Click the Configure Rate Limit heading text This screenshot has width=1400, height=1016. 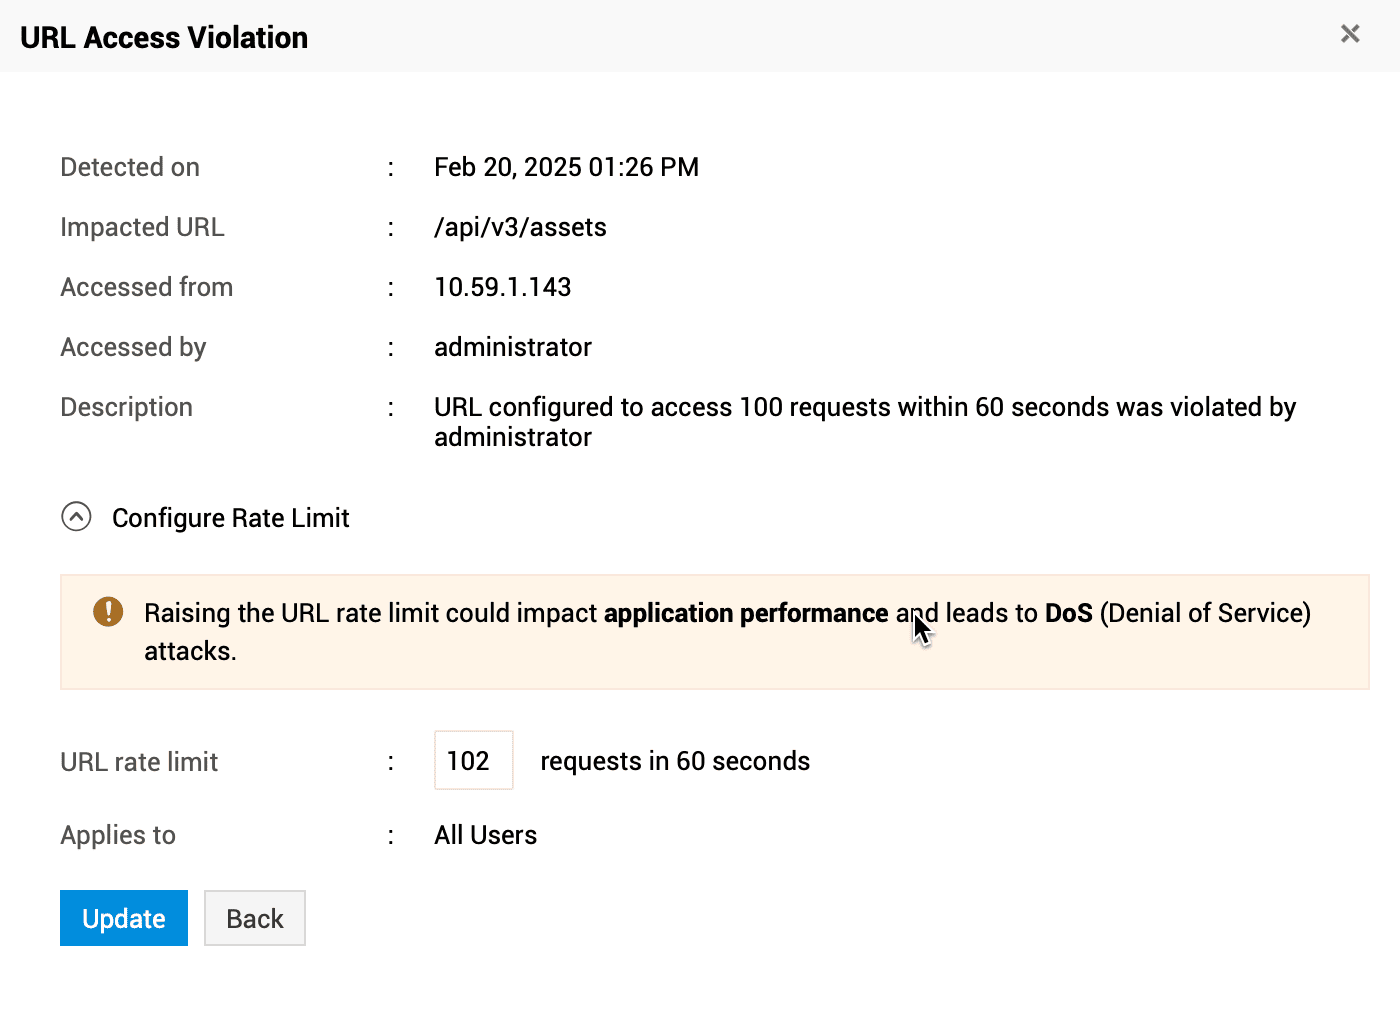[x=230, y=518]
